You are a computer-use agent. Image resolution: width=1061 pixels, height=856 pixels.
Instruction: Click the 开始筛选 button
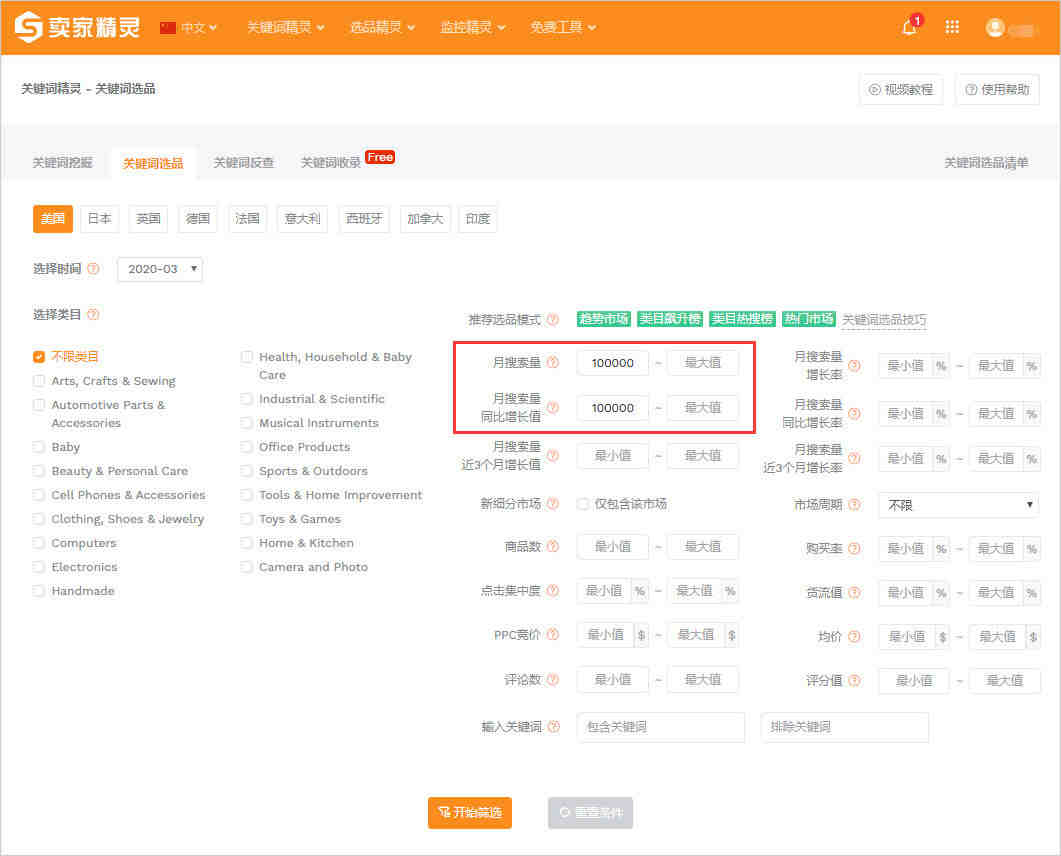[470, 813]
